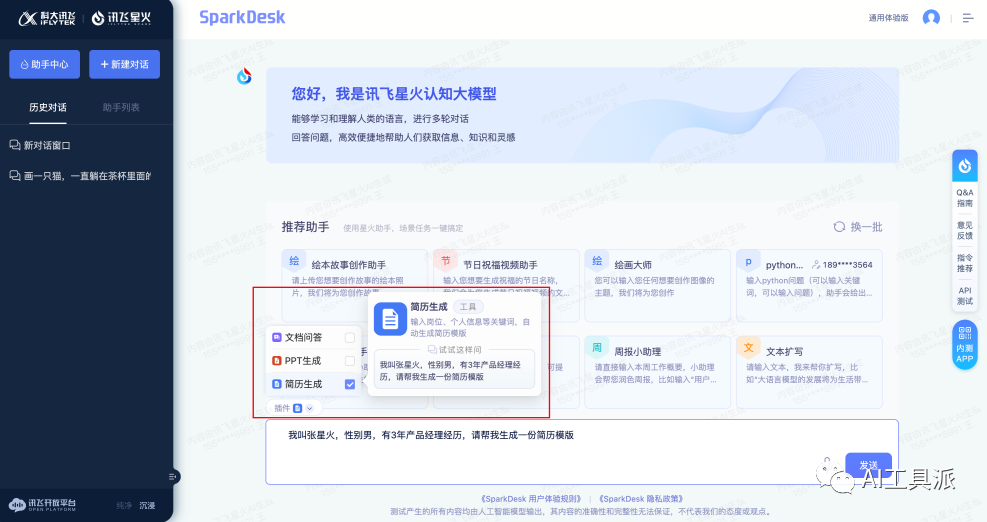Screen dimensions: 987x522
Task: Uncheck the 简历生成 plugin checkbox
Action: click(x=350, y=384)
